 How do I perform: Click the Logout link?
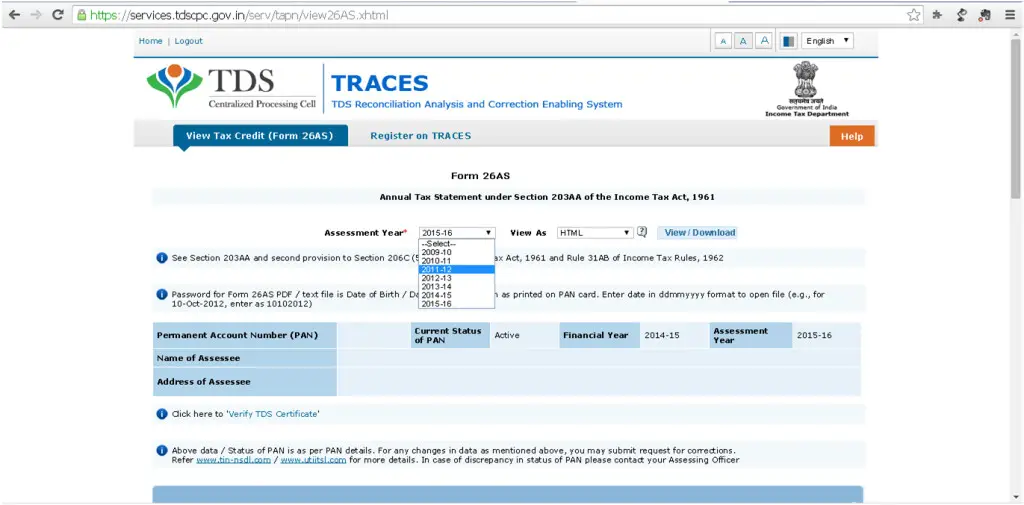[x=189, y=41]
